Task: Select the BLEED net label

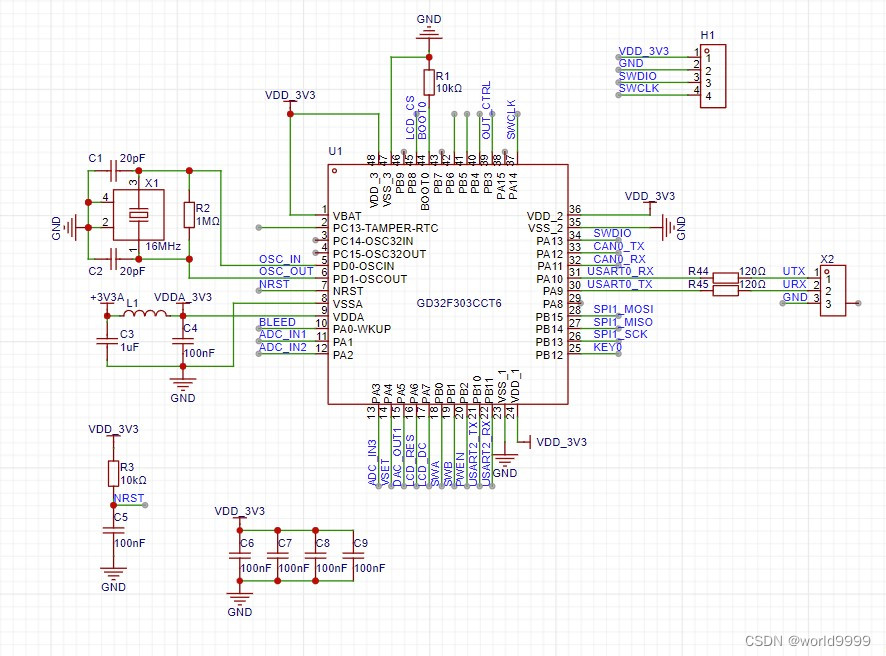Action: [277, 322]
